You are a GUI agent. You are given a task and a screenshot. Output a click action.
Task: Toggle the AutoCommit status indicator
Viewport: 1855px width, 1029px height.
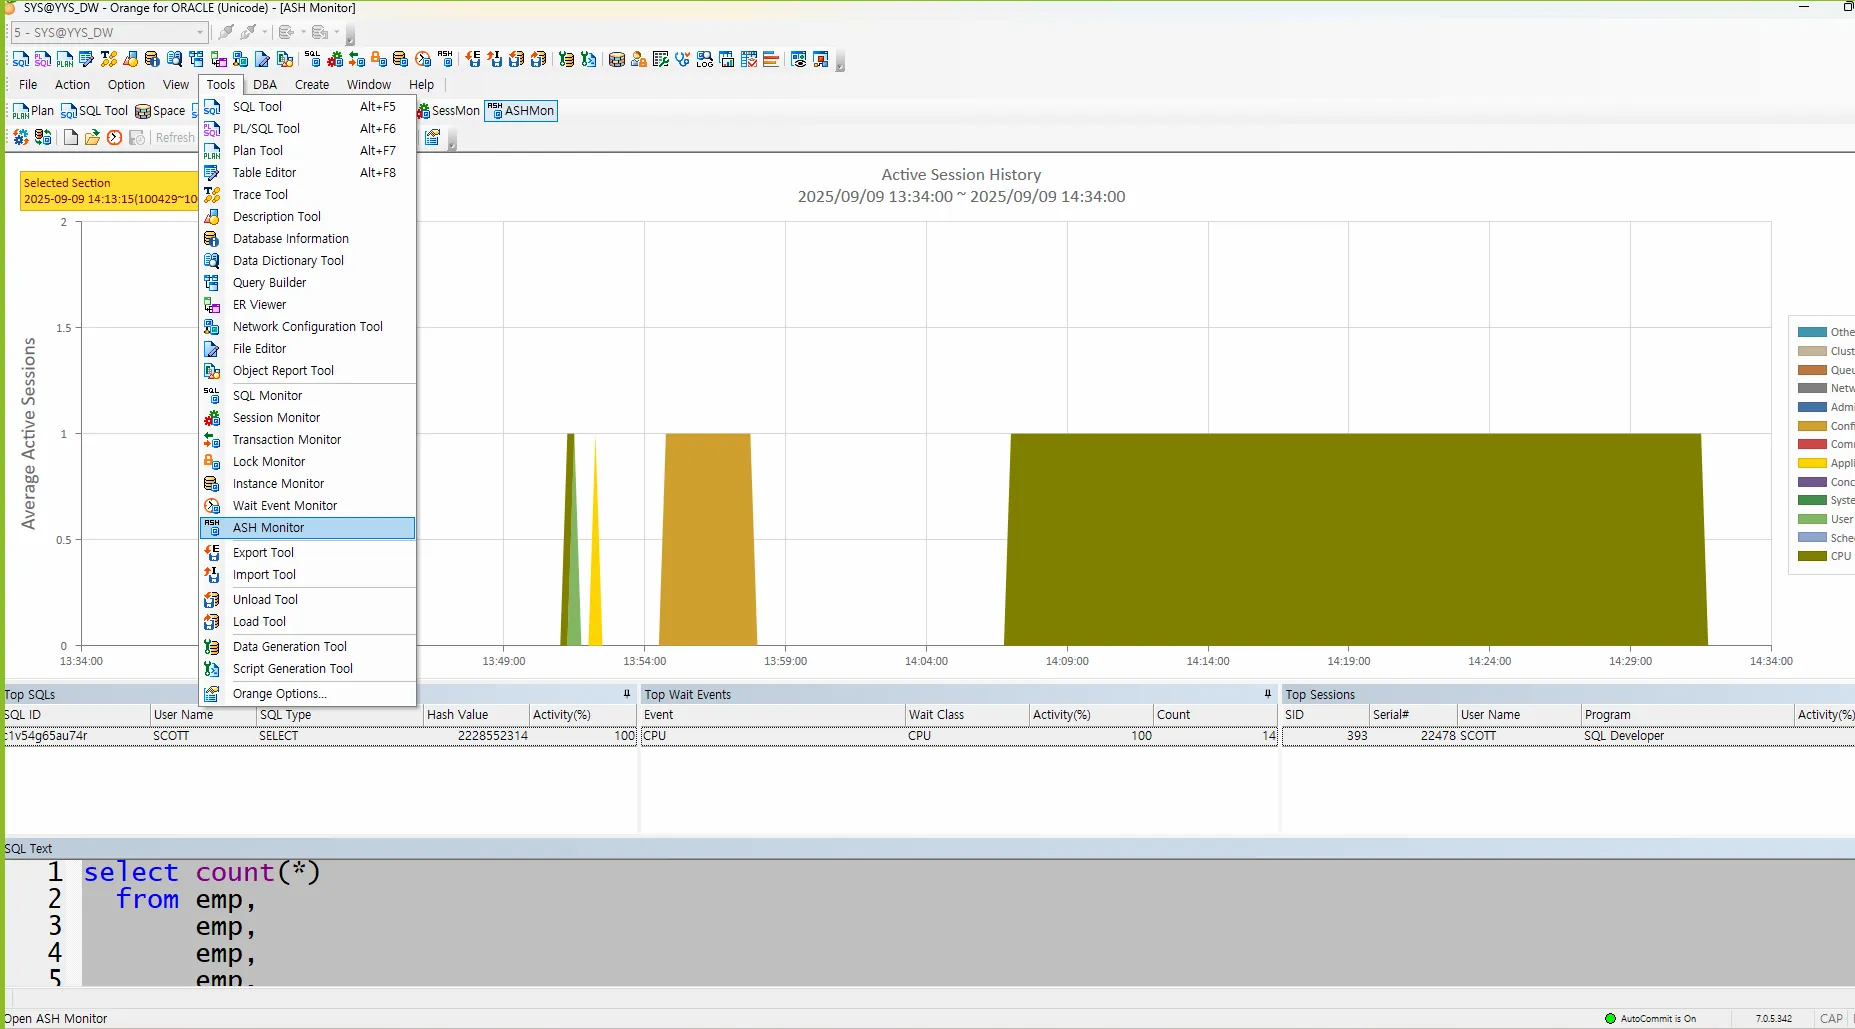(x=1650, y=1019)
